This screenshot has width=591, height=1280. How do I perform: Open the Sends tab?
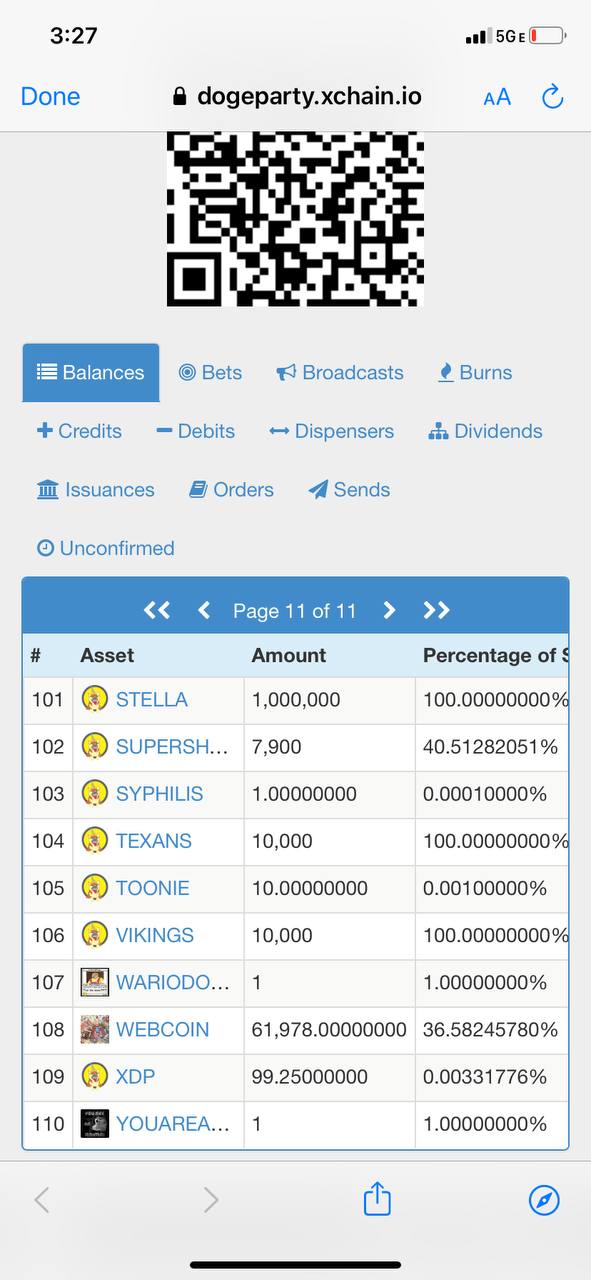pyautogui.click(x=349, y=490)
